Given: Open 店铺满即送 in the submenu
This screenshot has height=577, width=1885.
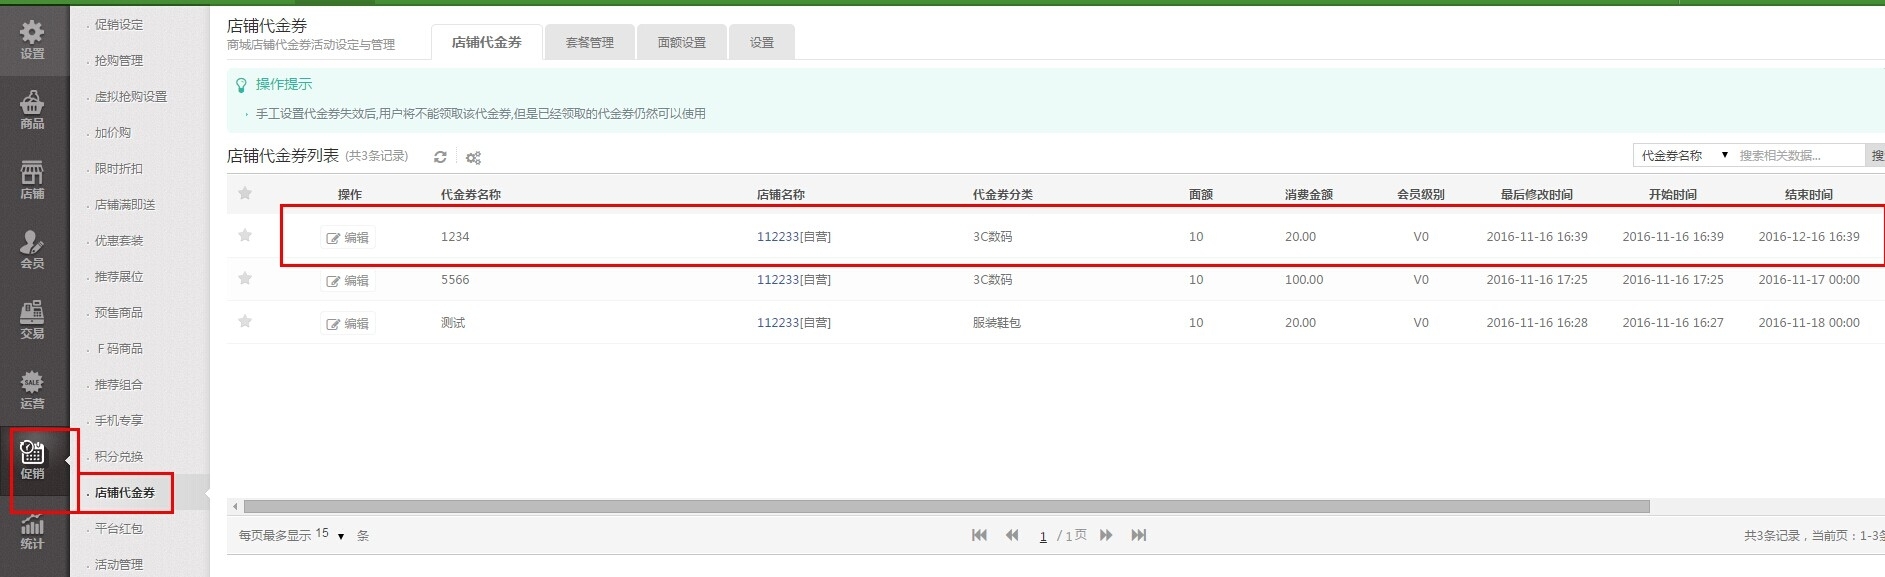Looking at the screenshot, I should 125,205.
